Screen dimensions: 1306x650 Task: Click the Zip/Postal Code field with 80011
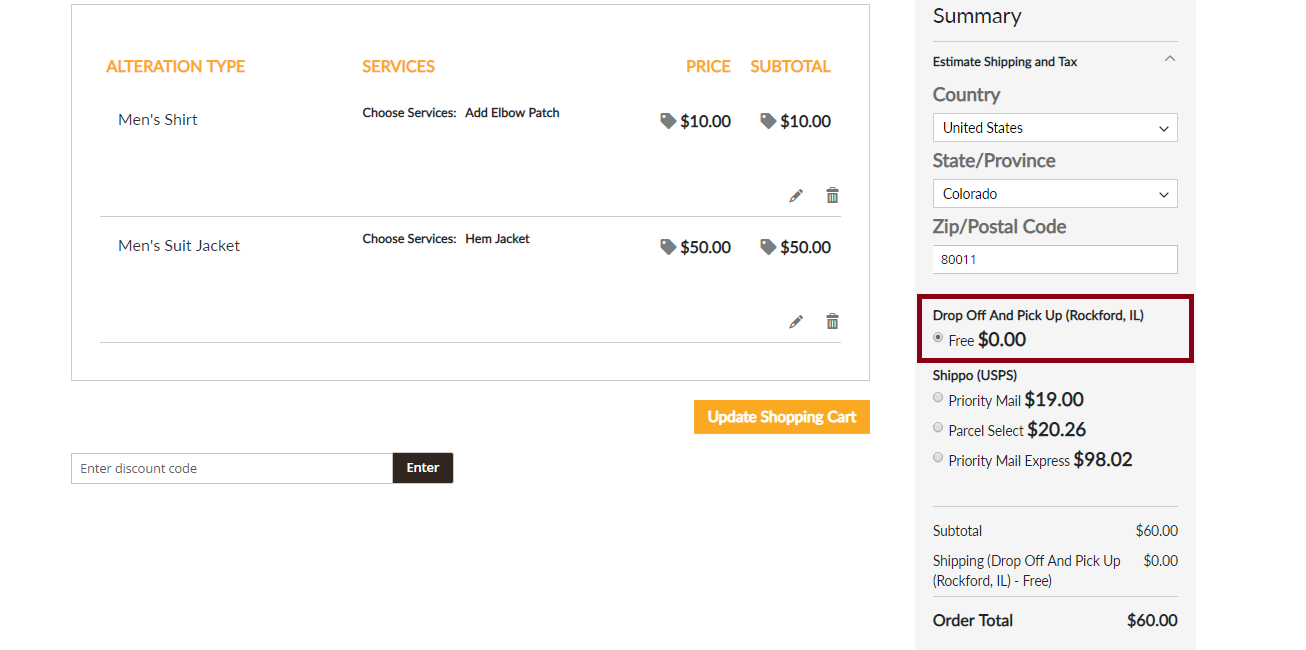pos(1055,259)
